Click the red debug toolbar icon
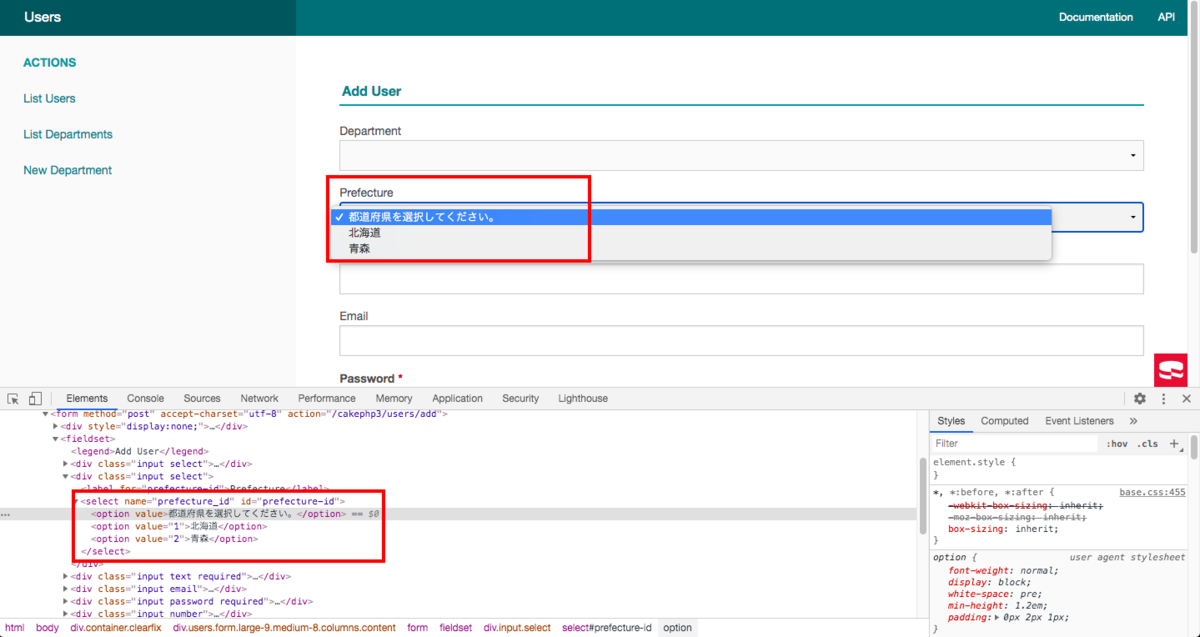1200x637 pixels. tap(1170, 370)
